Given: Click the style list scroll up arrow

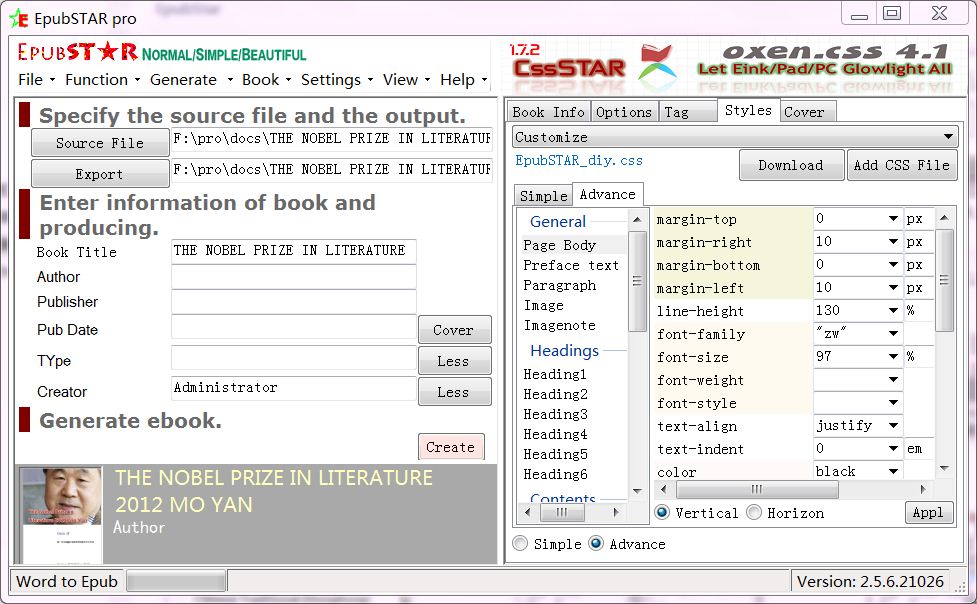Looking at the screenshot, I should tap(637, 219).
